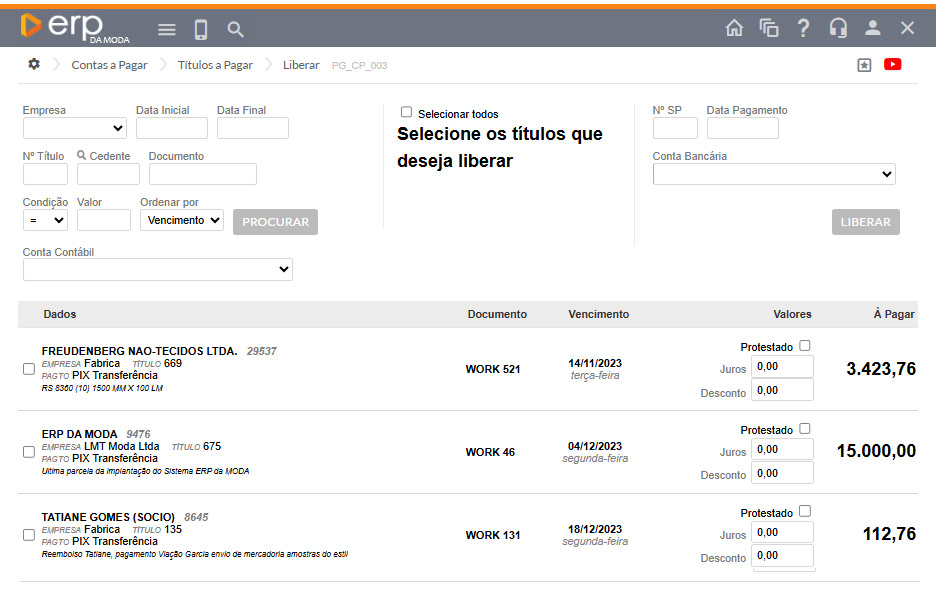
Task: Open the YouTube tutorial icon
Action: click(x=892, y=65)
